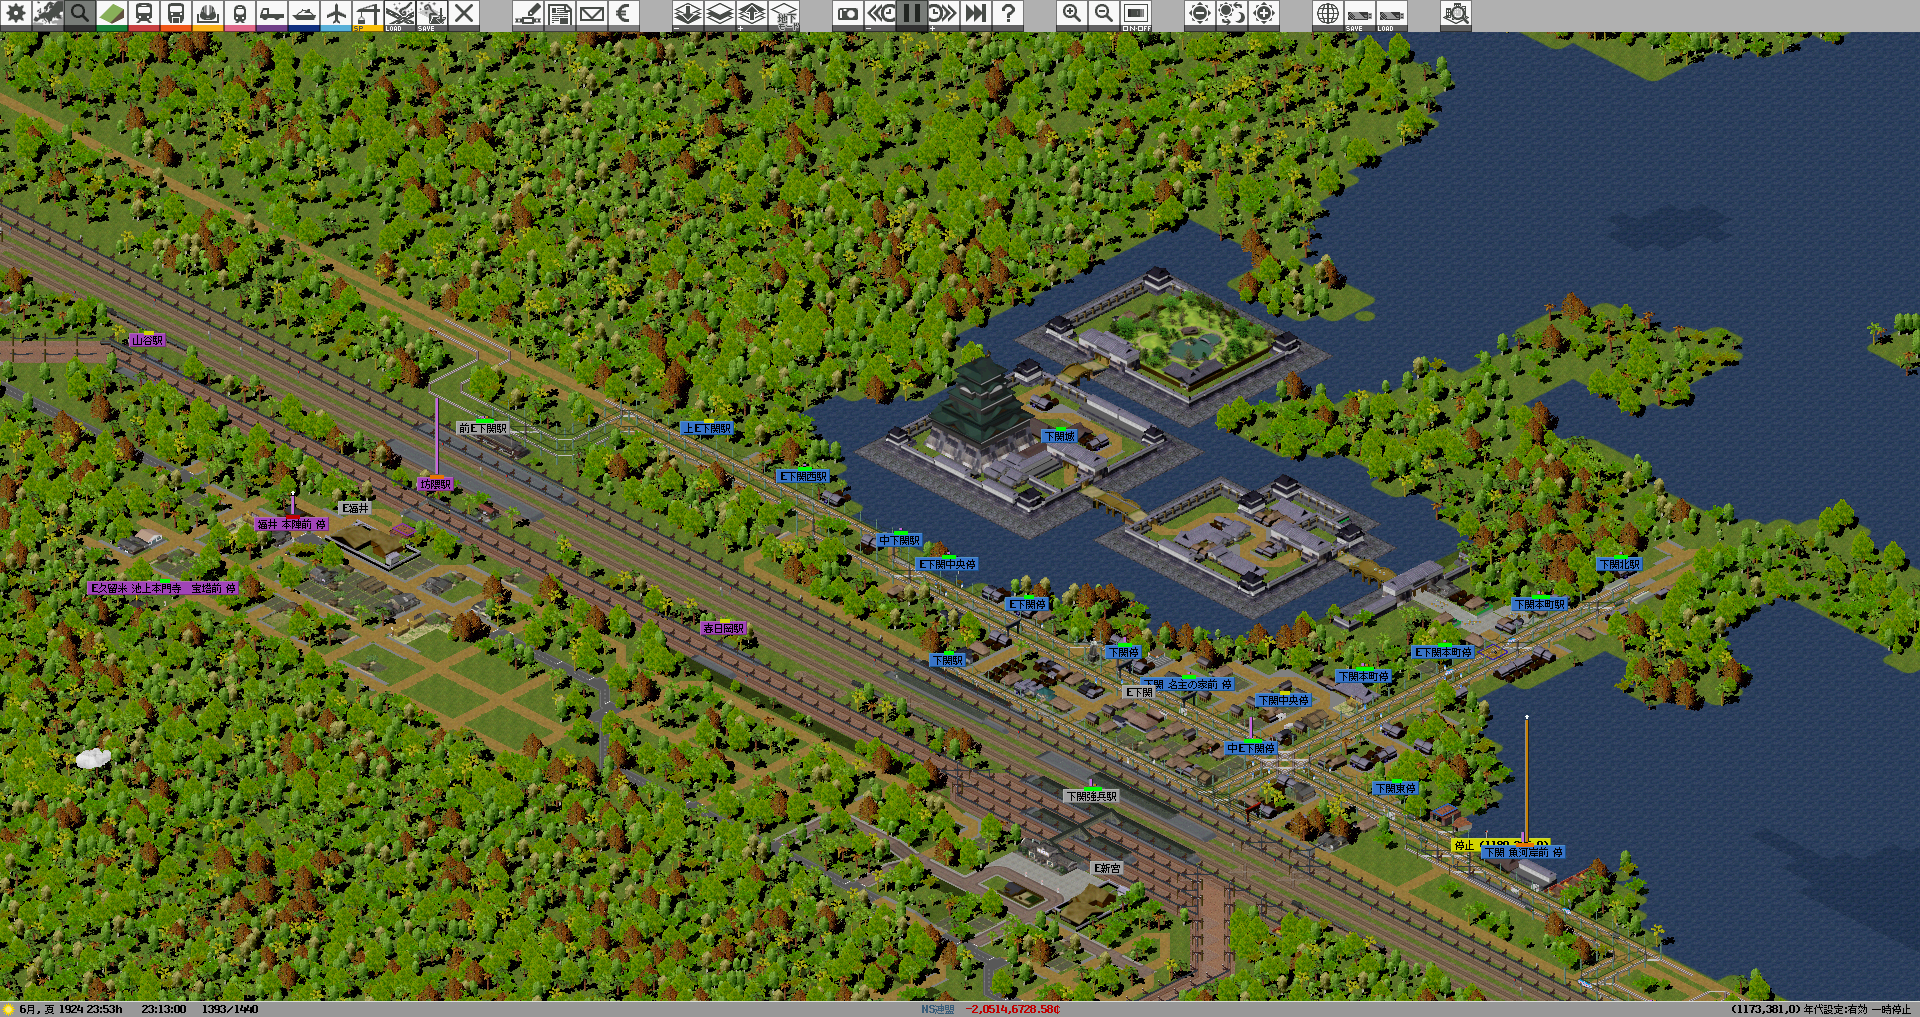
Task: Lower the visible layer with down-arrow icon
Action: tap(688, 14)
